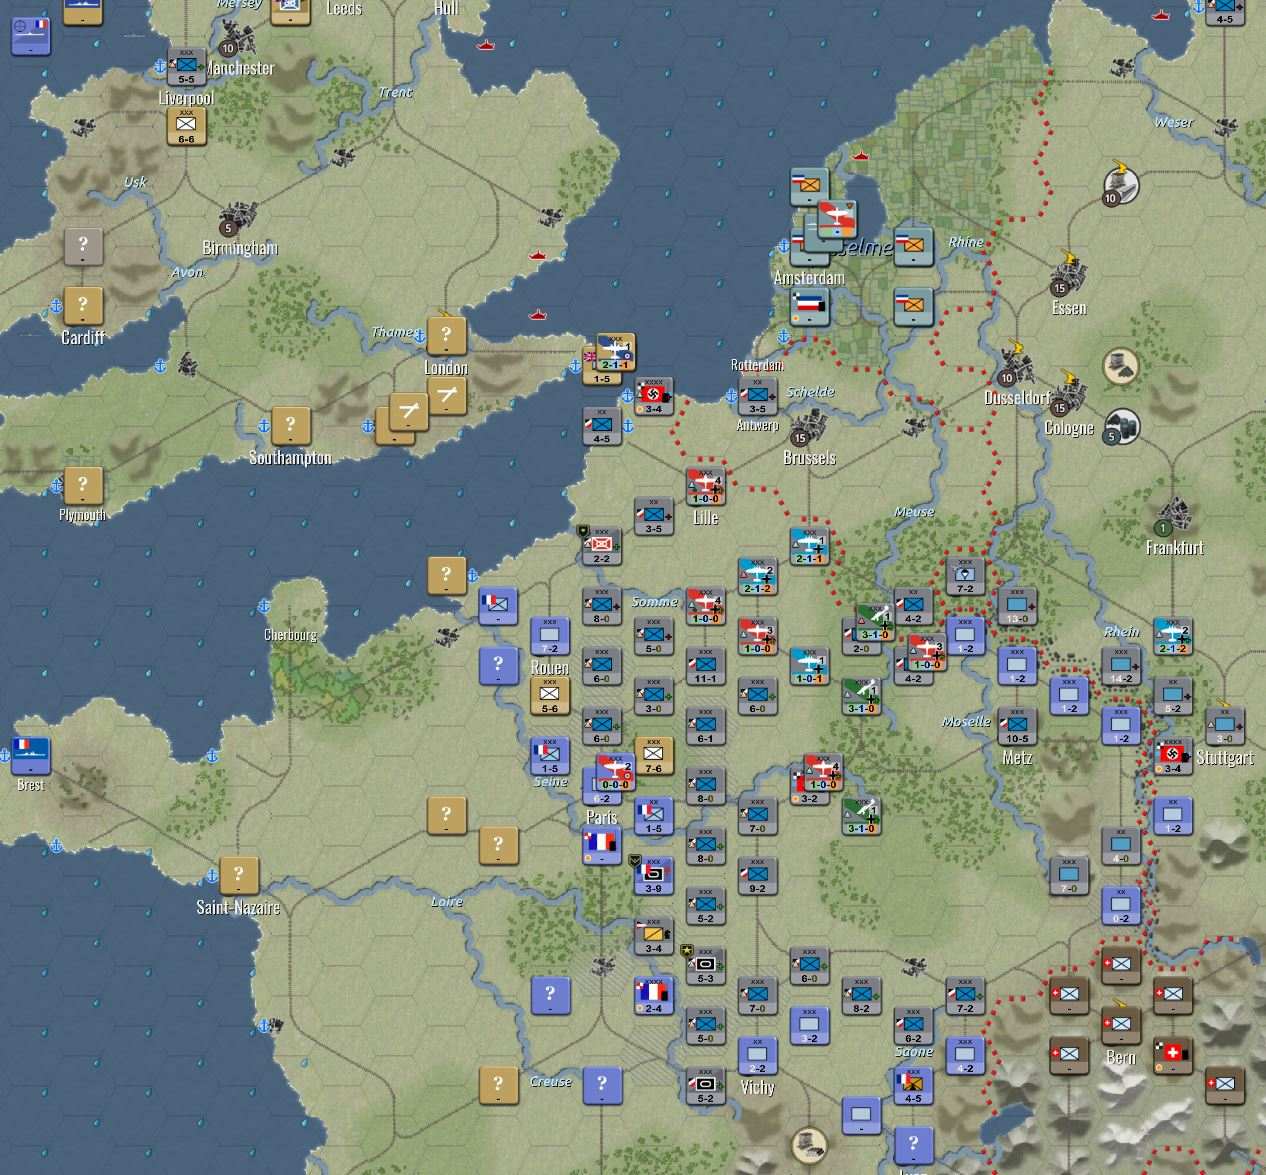Select the Dutch flag unit at Amsterdam

click(x=809, y=305)
